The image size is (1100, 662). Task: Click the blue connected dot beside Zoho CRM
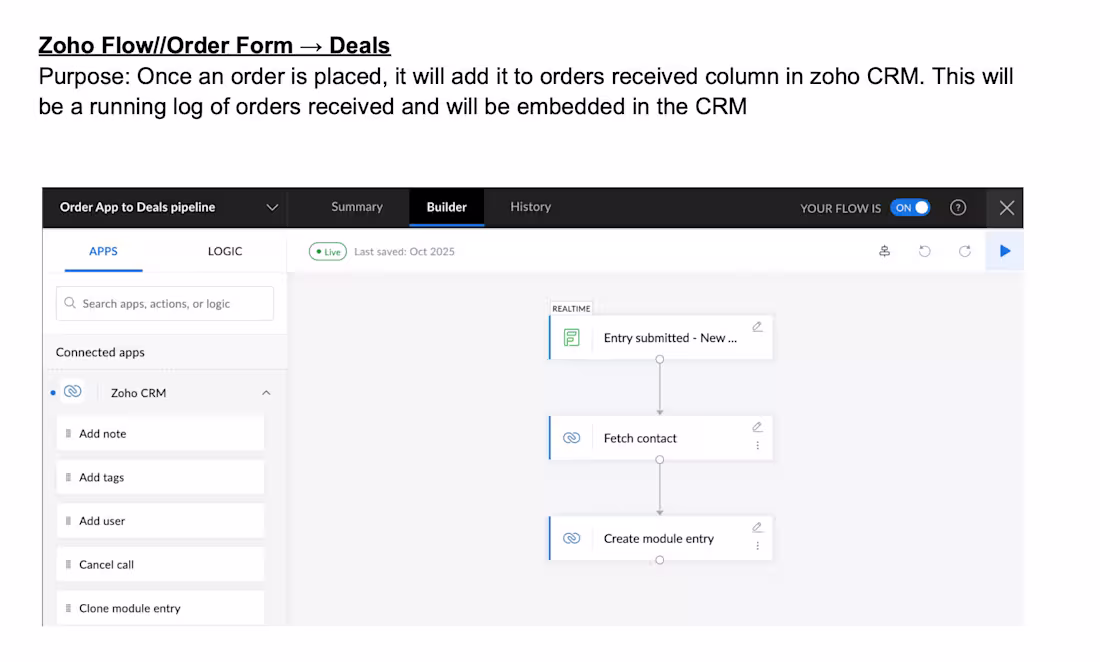pos(53,392)
